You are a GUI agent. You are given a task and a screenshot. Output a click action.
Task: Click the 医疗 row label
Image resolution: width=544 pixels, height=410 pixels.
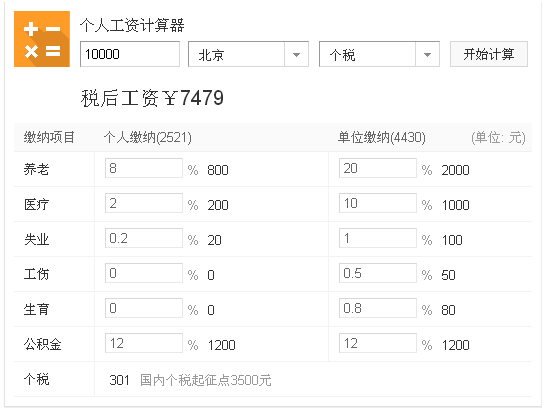click(36, 204)
